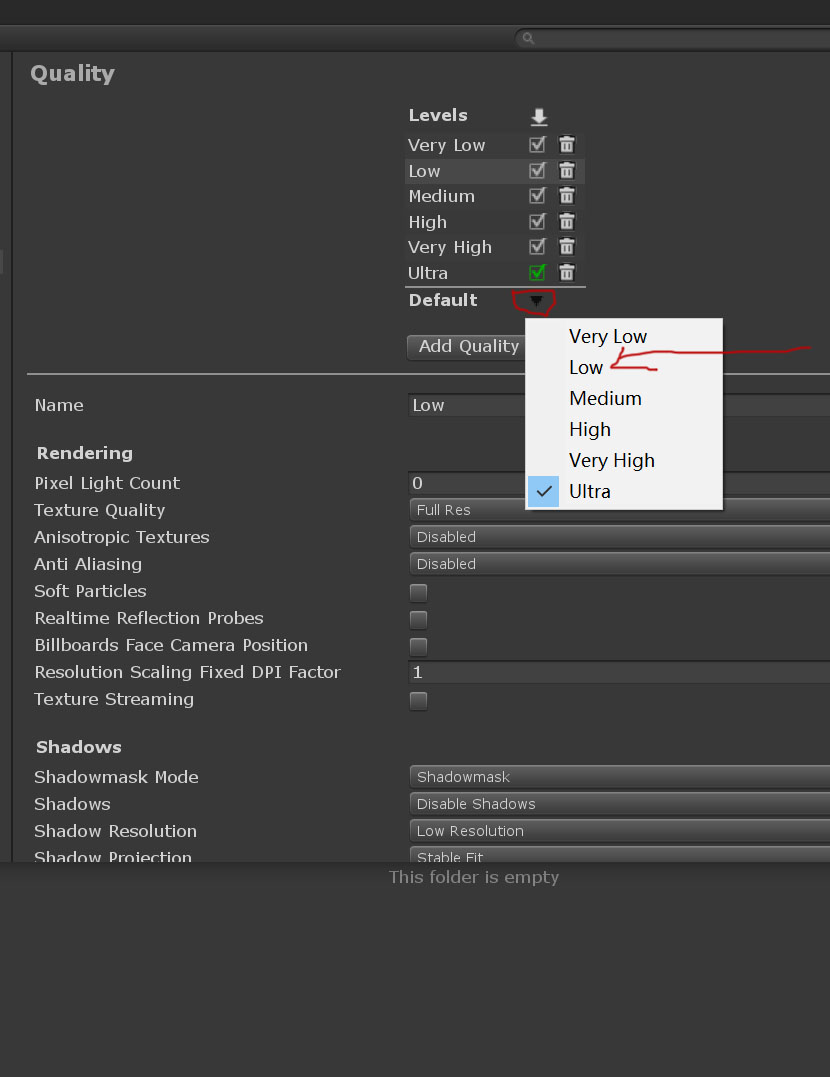The width and height of the screenshot is (830, 1077).
Task: Click trash icon for Low level
Action: pos(566,170)
